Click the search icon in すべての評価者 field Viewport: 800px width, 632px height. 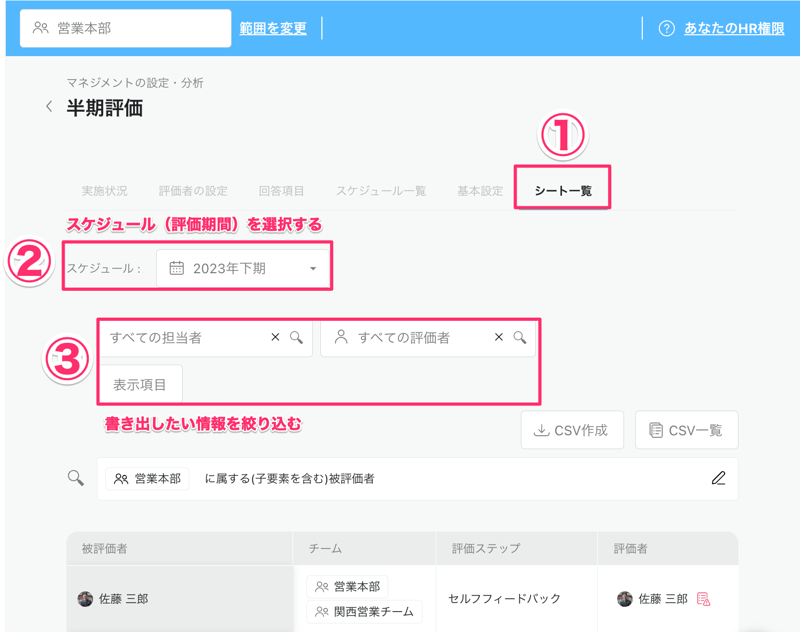click(x=520, y=338)
